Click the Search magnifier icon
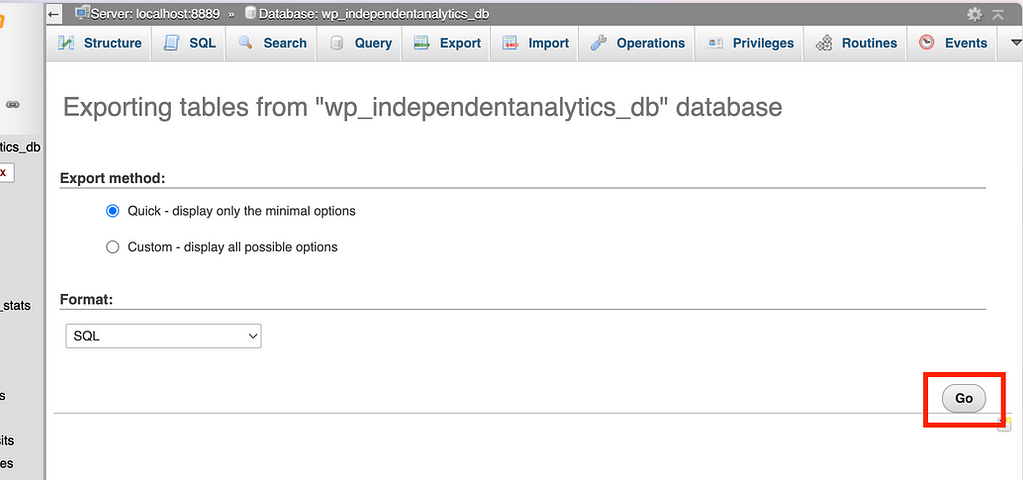Viewport: 1023px width, 480px height. click(246, 43)
